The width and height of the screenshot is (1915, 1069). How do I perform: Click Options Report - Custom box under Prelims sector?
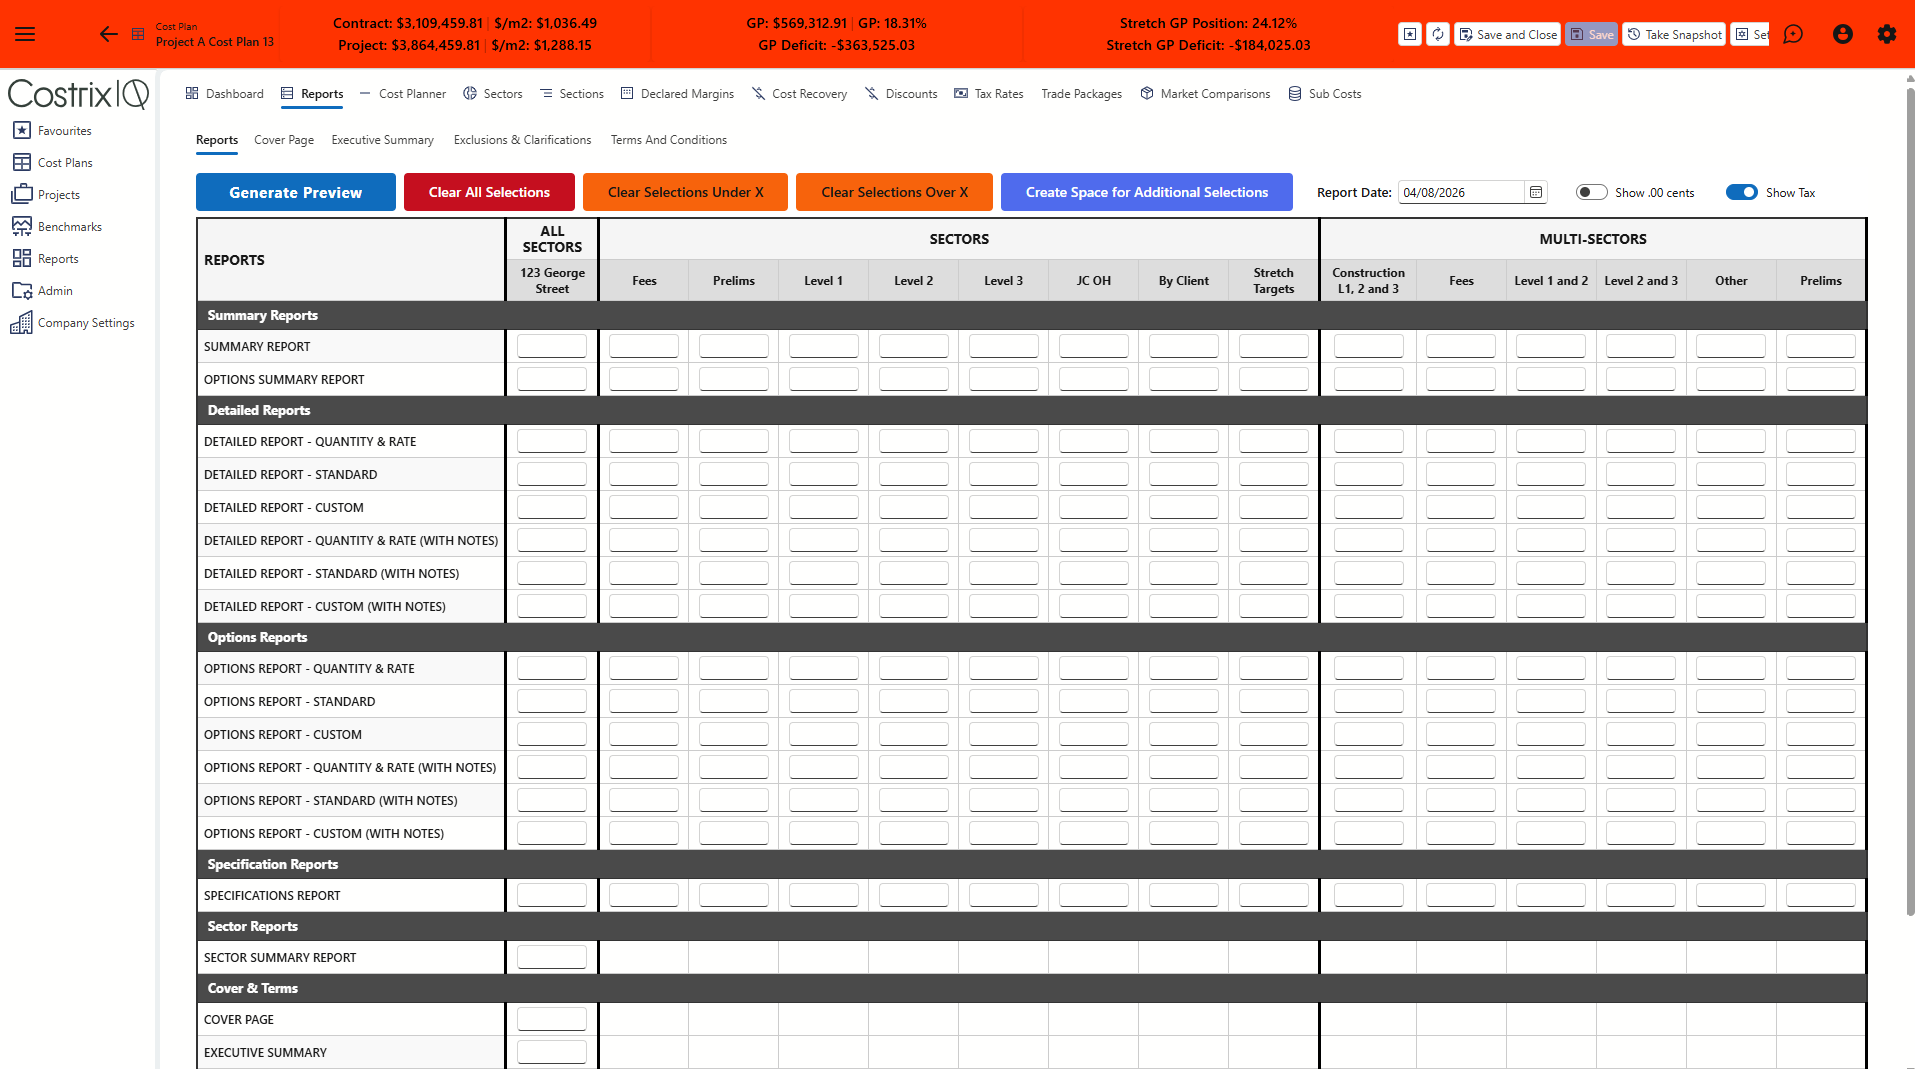click(x=734, y=734)
